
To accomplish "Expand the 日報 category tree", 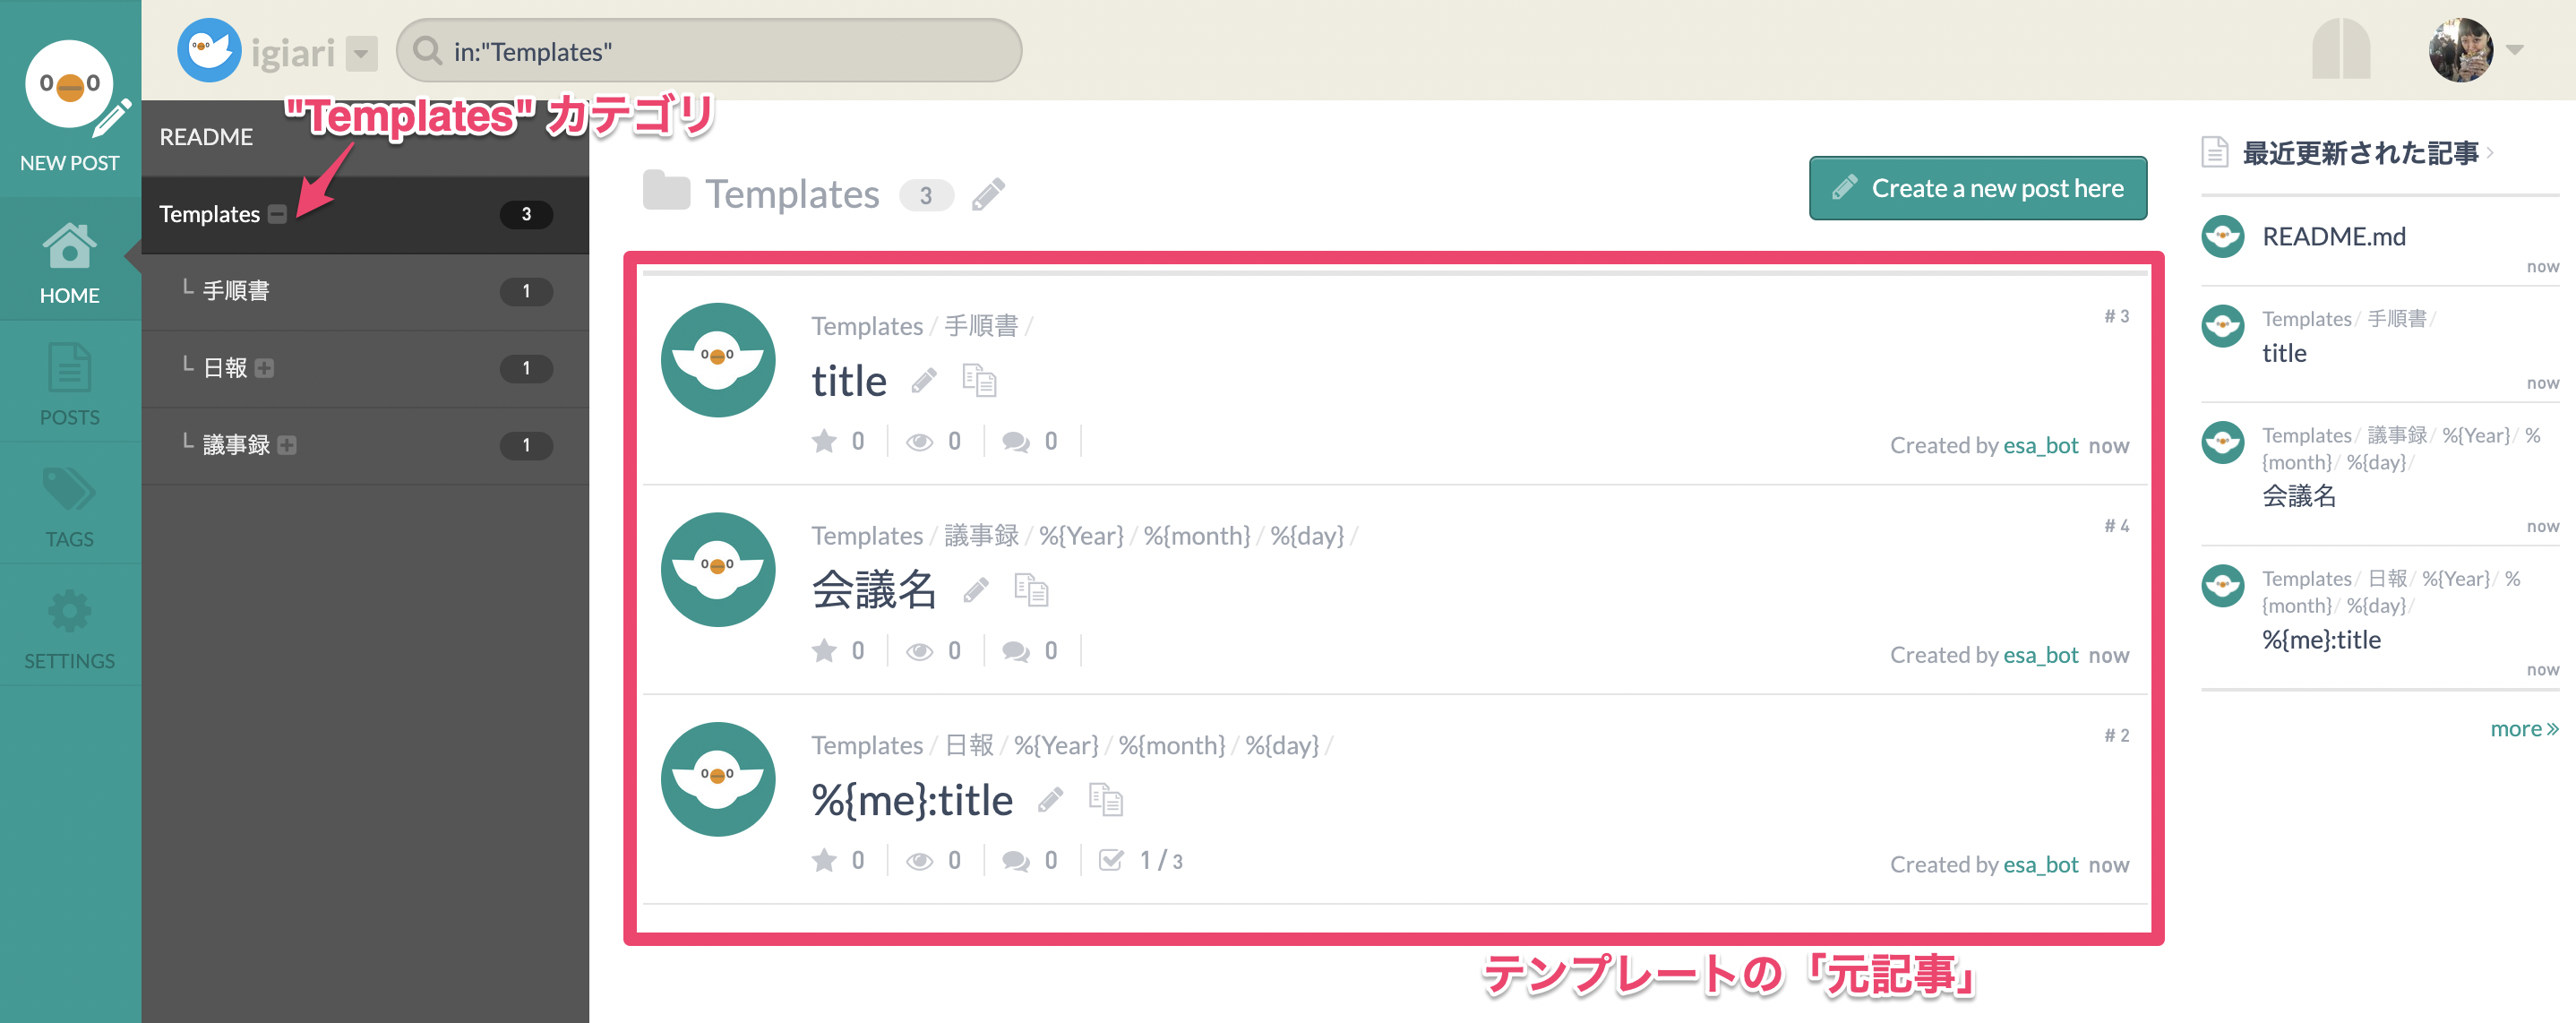I will (264, 368).
